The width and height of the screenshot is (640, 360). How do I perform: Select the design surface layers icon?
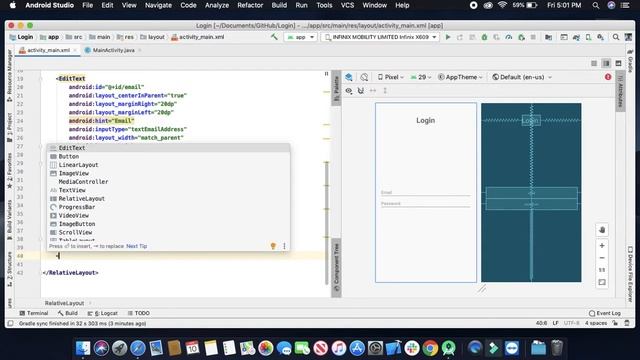pyautogui.click(x=349, y=77)
